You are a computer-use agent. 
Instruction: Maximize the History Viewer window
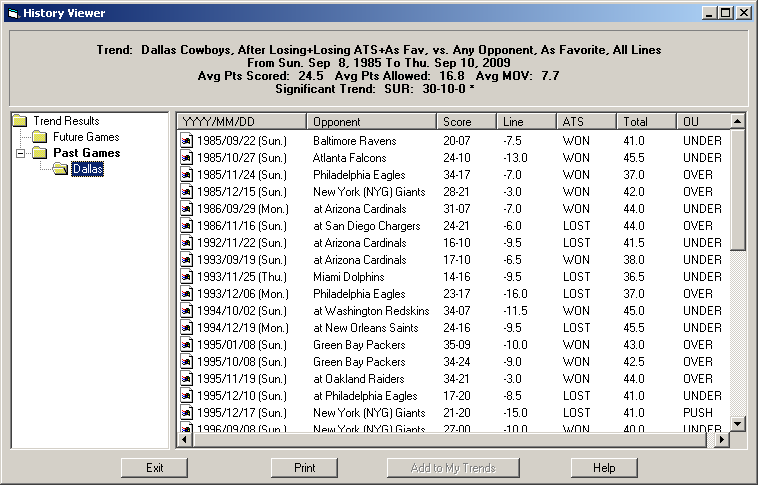pos(726,13)
